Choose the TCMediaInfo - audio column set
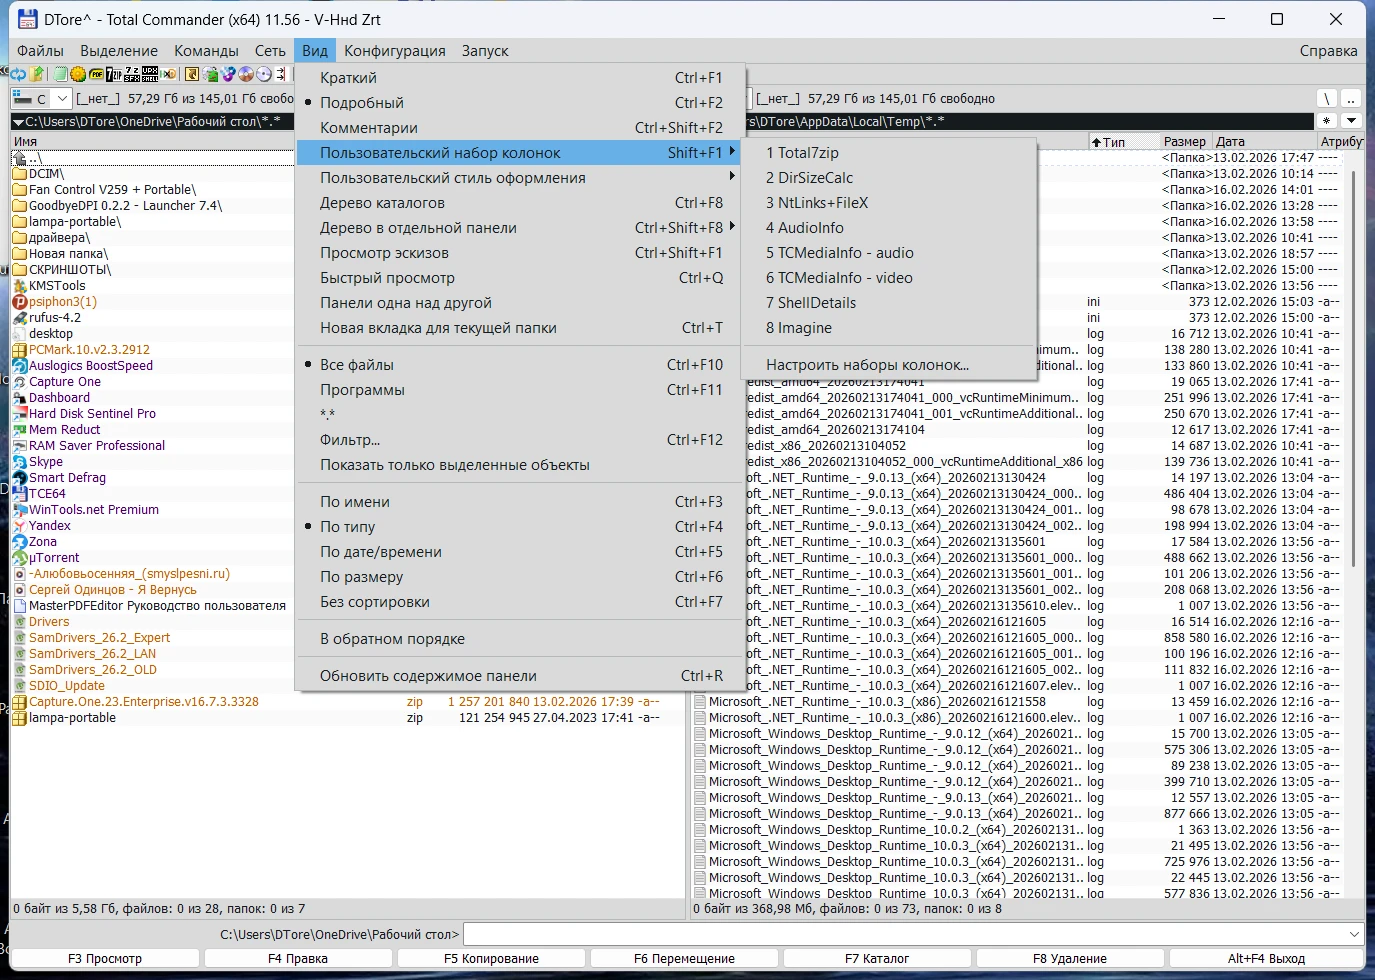 click(x=839, y=253)
